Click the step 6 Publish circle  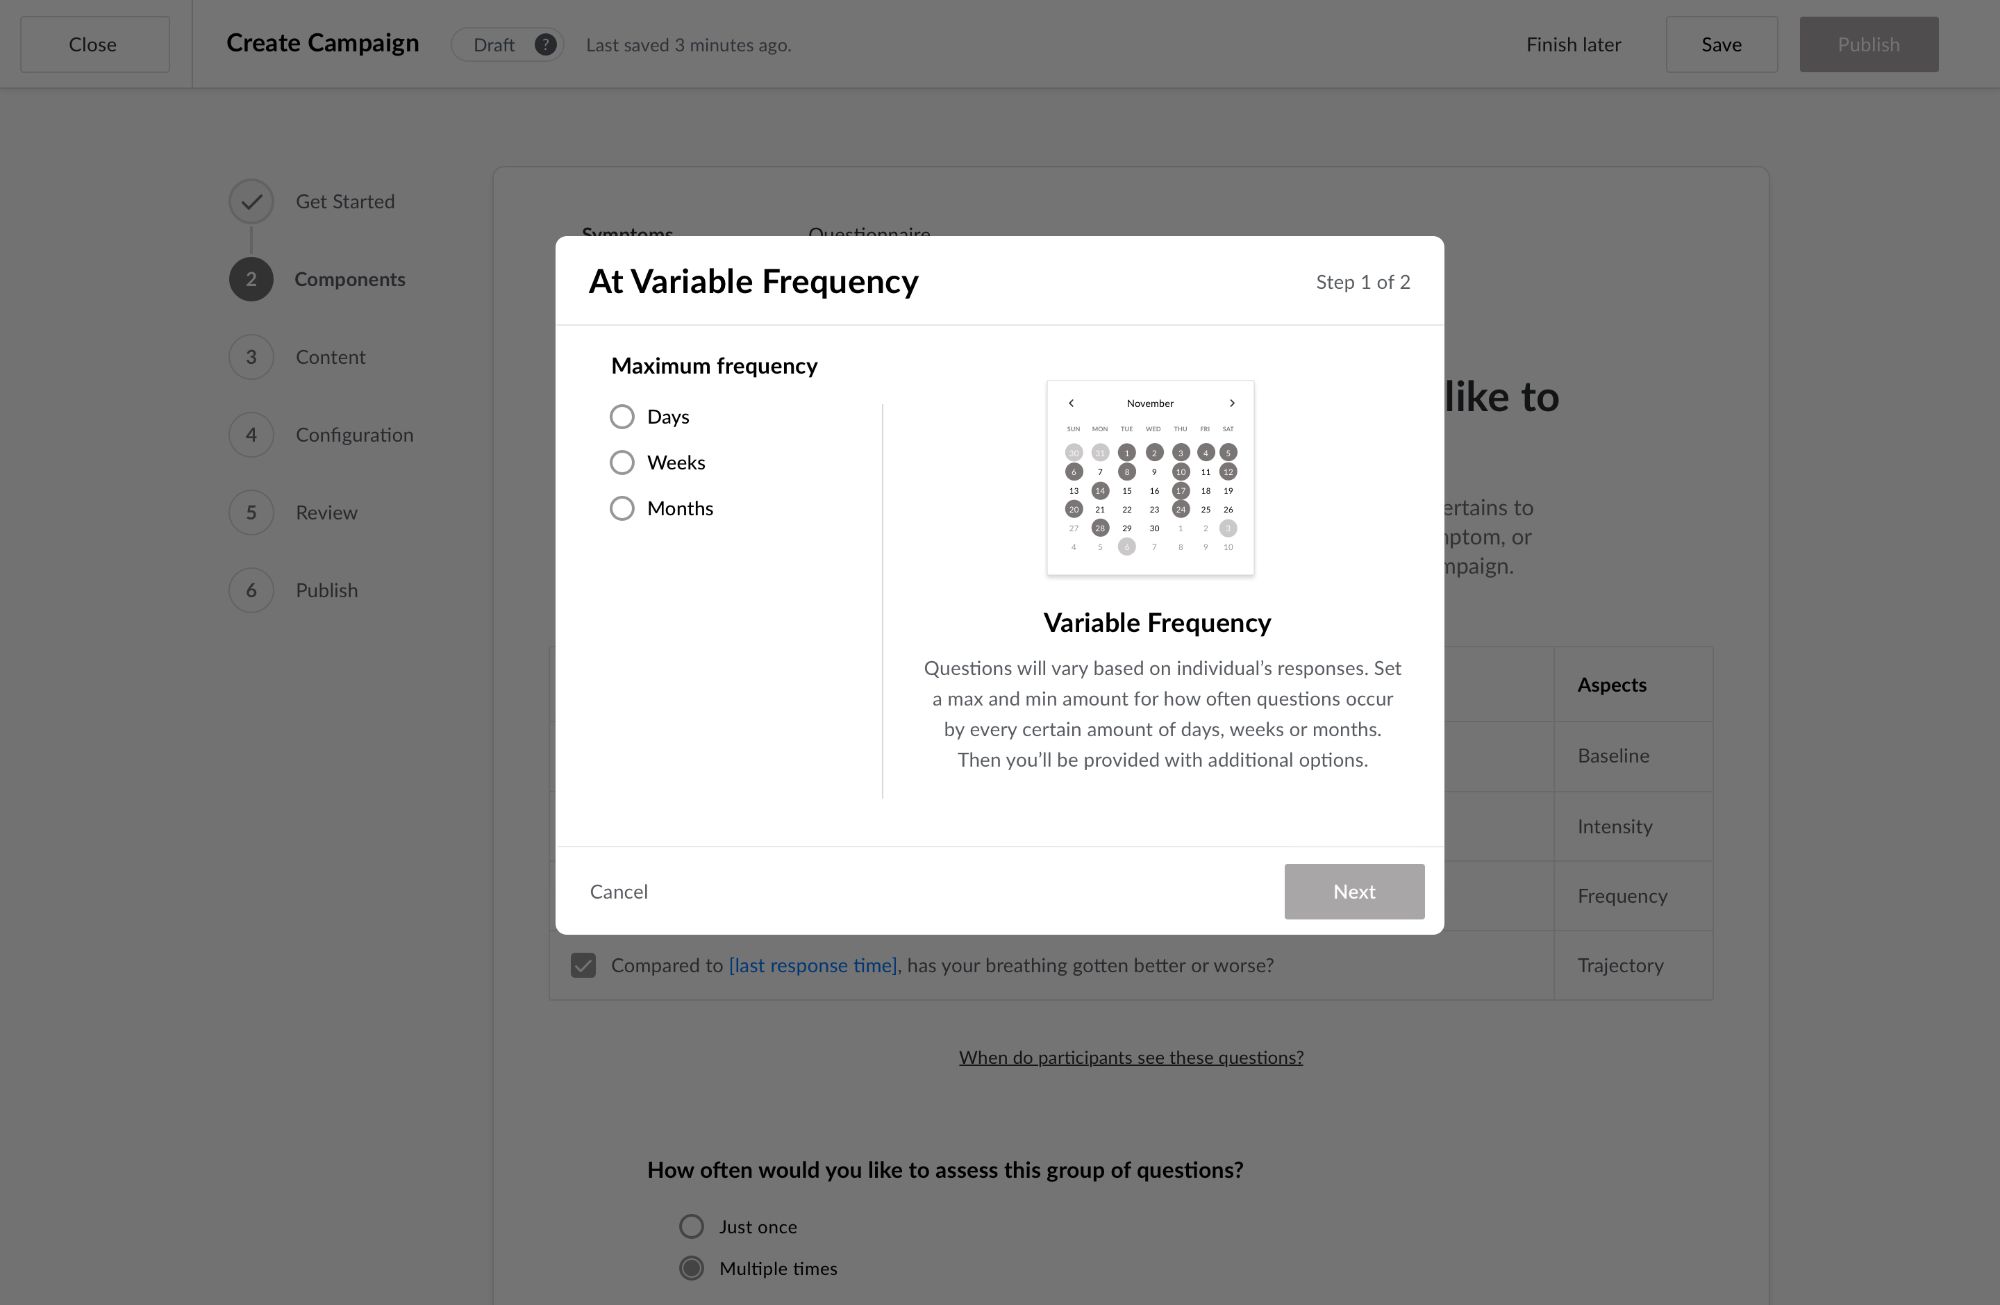click(x=251, y=590)
